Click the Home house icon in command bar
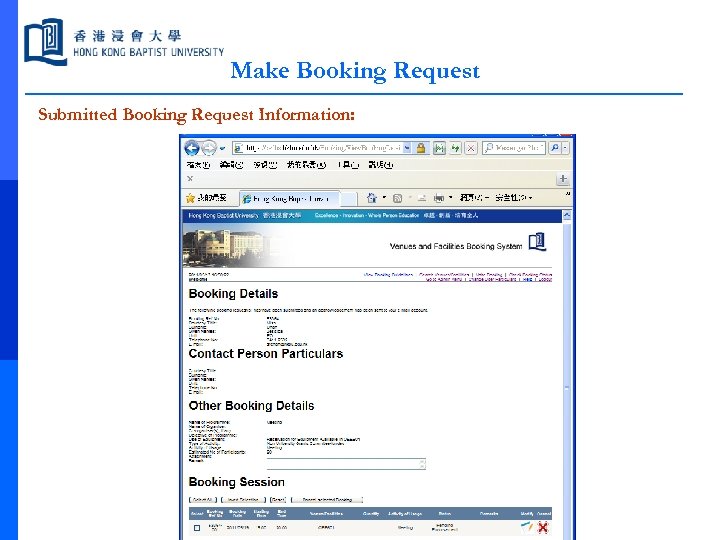The image size is (720, 540). [x=371, y=198]
